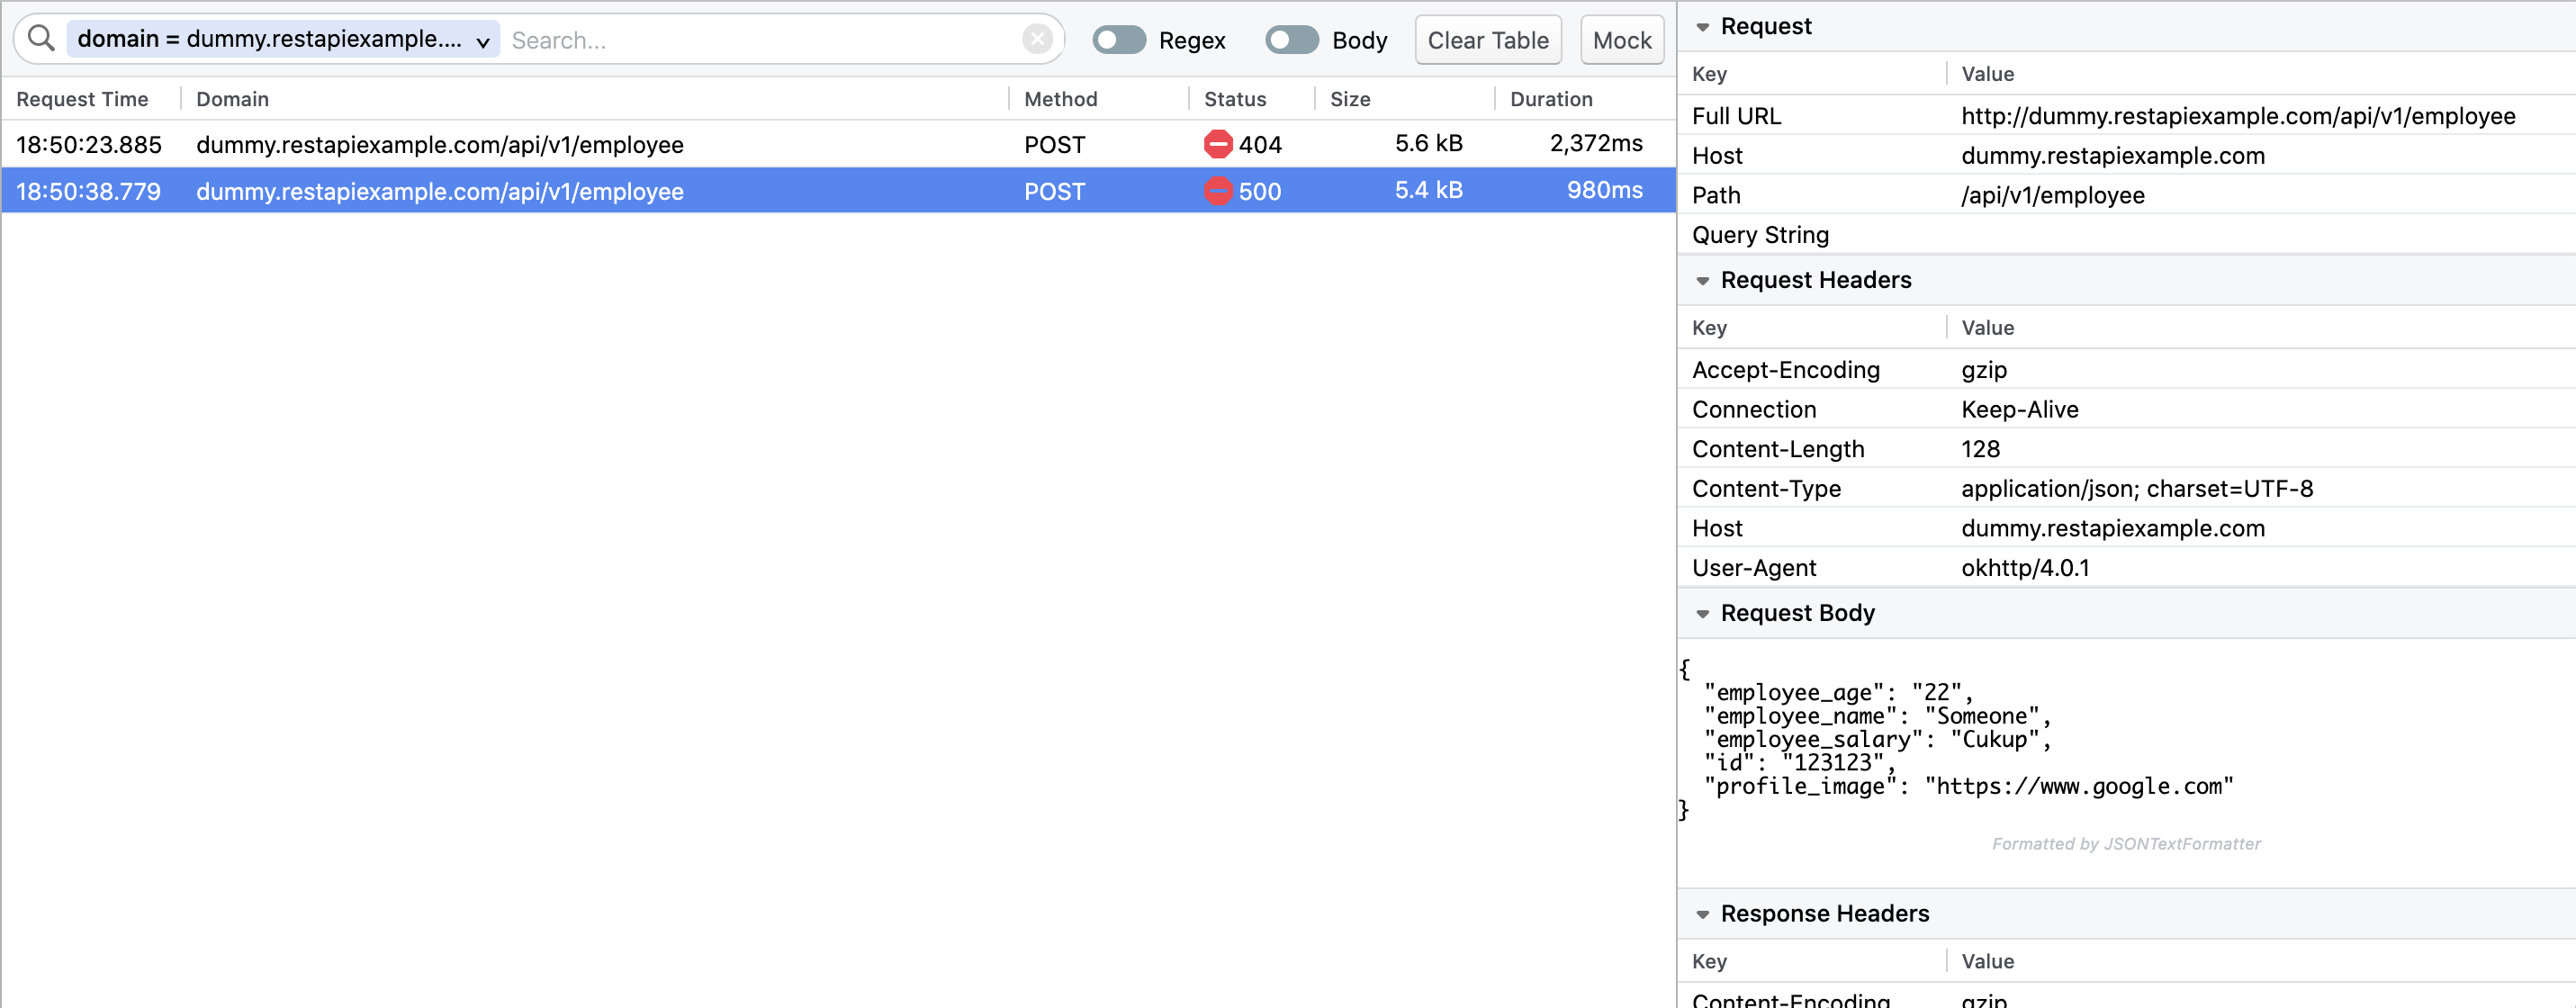Sort by Status column header

coord(1234,99)
